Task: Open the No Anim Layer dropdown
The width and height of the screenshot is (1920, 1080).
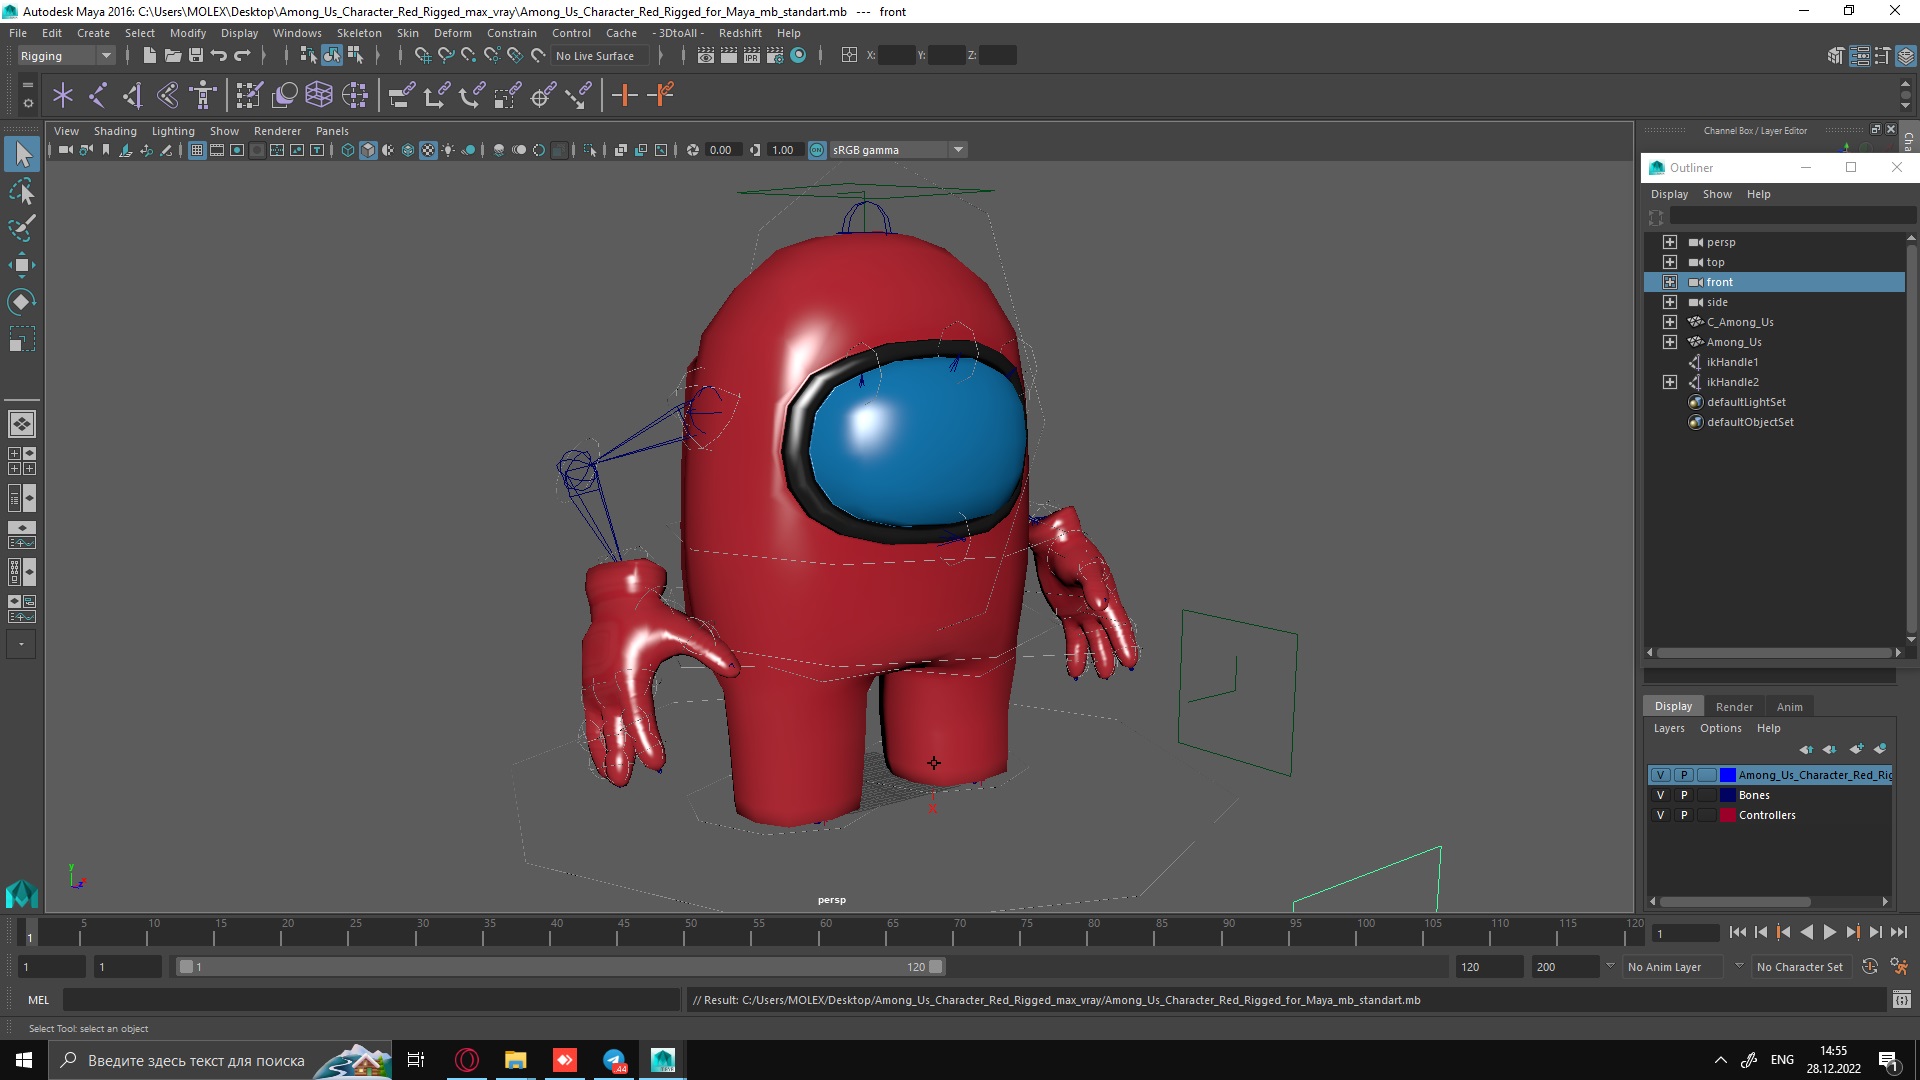Action: coord(1673,967)
